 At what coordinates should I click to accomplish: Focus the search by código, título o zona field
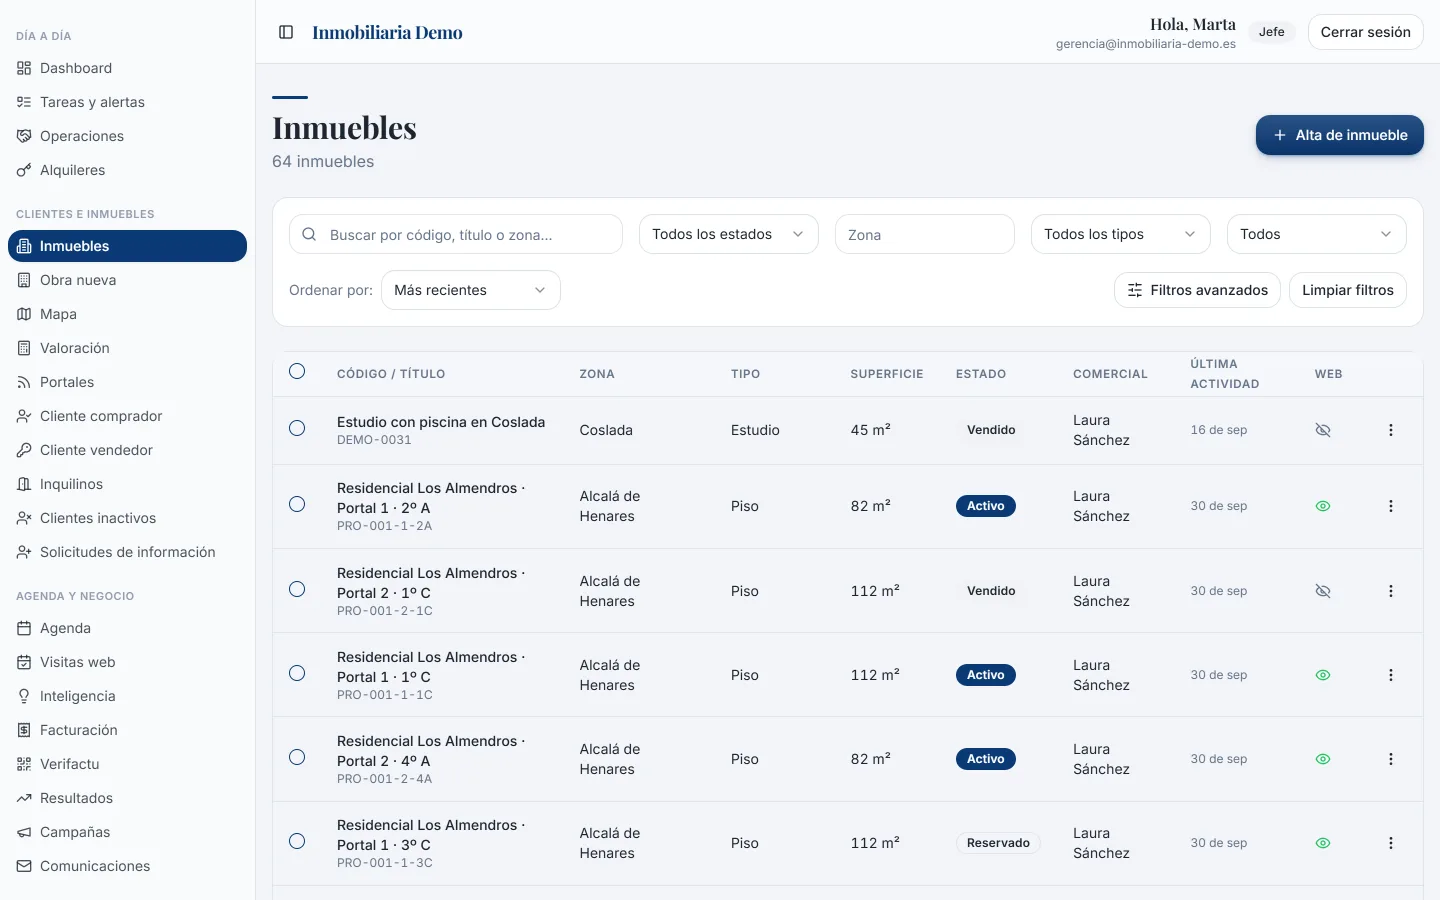pos(456,235)
